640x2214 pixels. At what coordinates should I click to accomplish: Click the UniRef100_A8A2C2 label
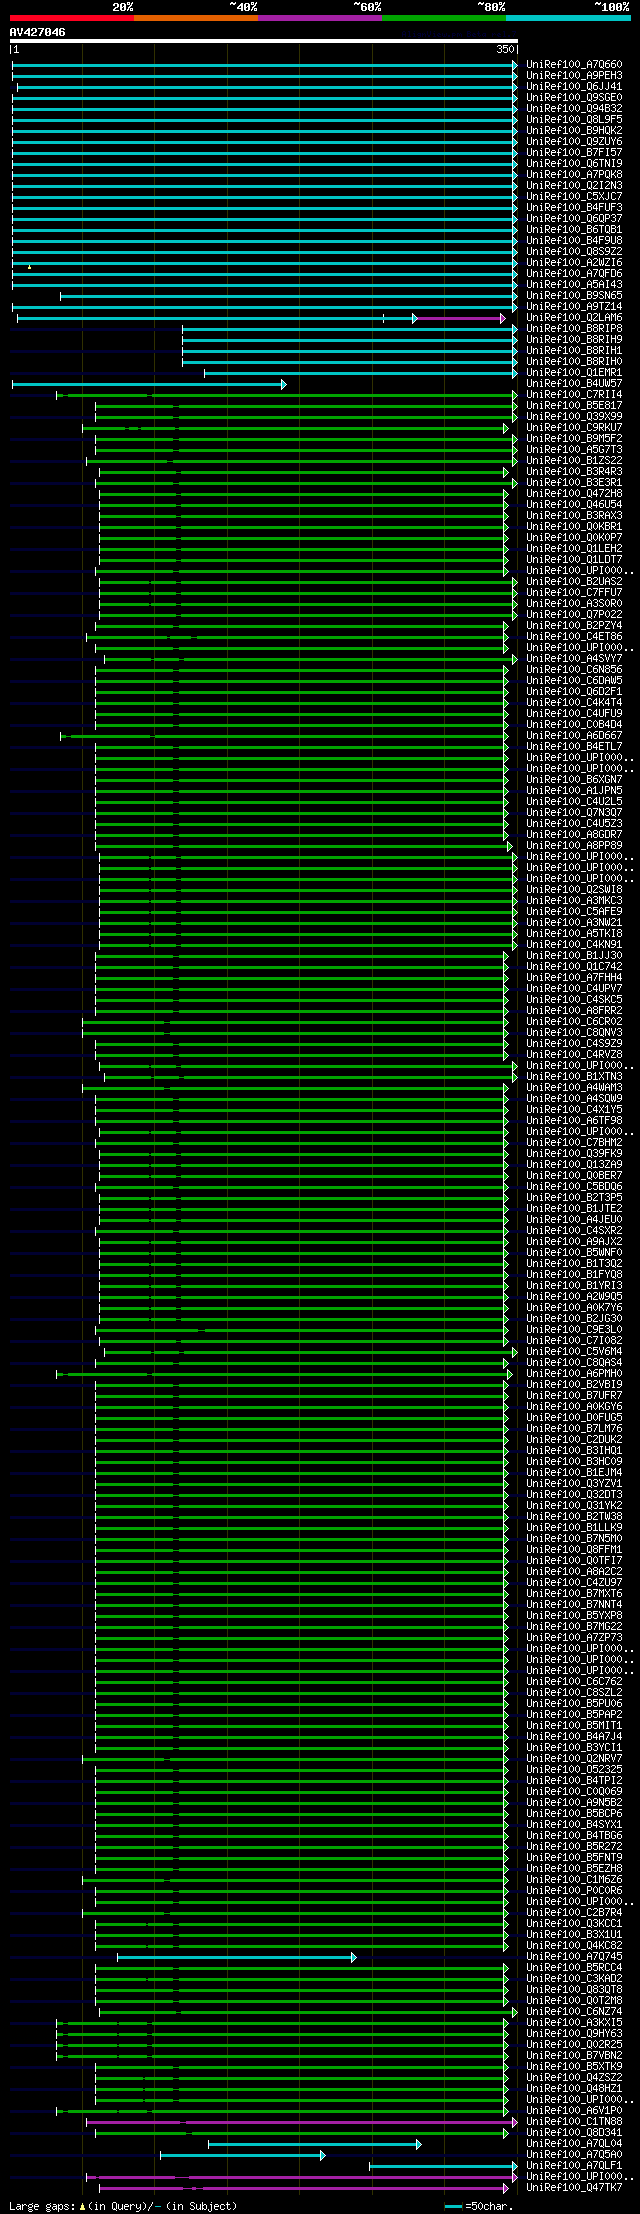point(574,1572)
